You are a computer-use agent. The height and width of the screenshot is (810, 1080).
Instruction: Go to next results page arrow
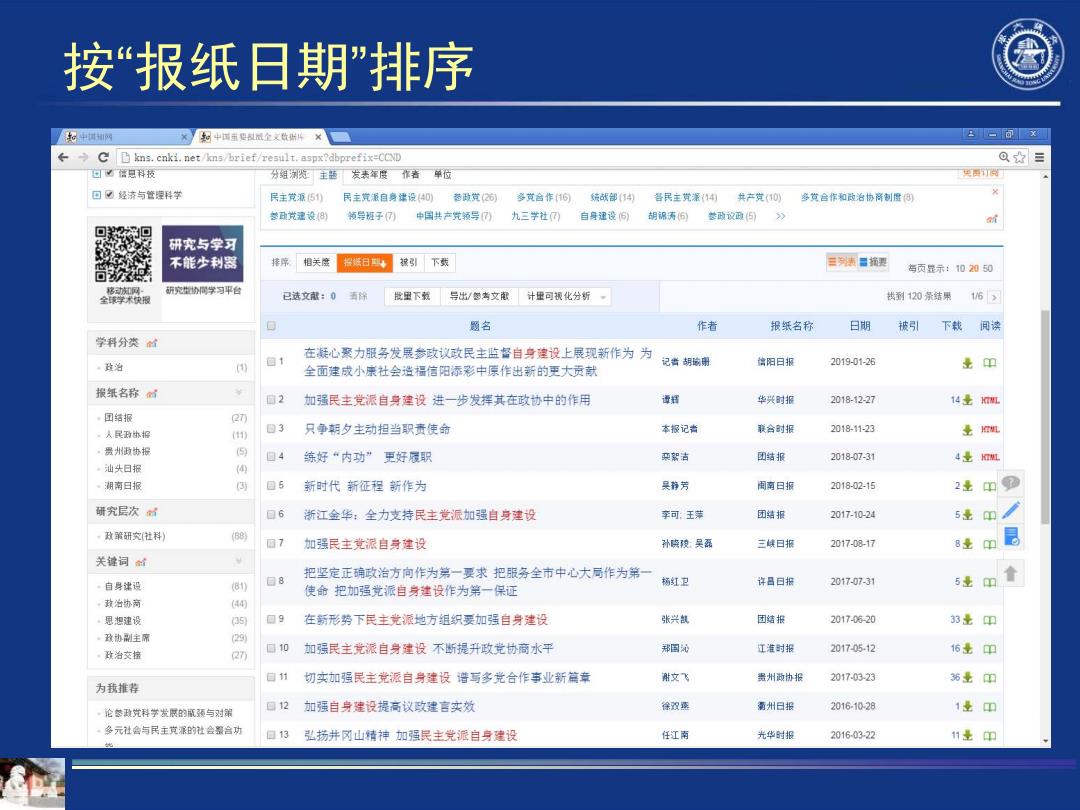tap(993, 297)
